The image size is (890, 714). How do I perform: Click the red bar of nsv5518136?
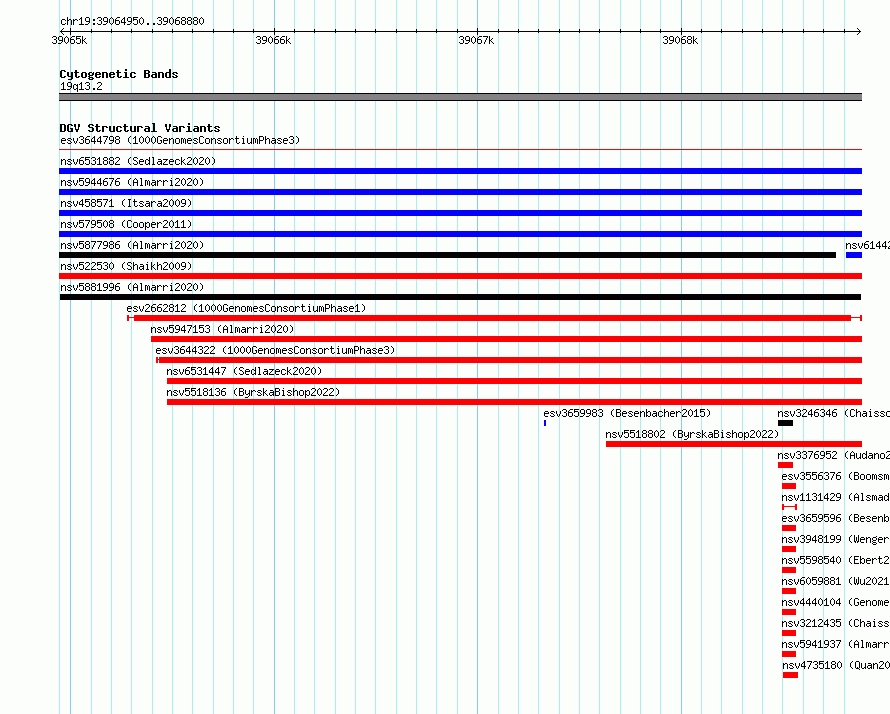(x=514, y=402)
